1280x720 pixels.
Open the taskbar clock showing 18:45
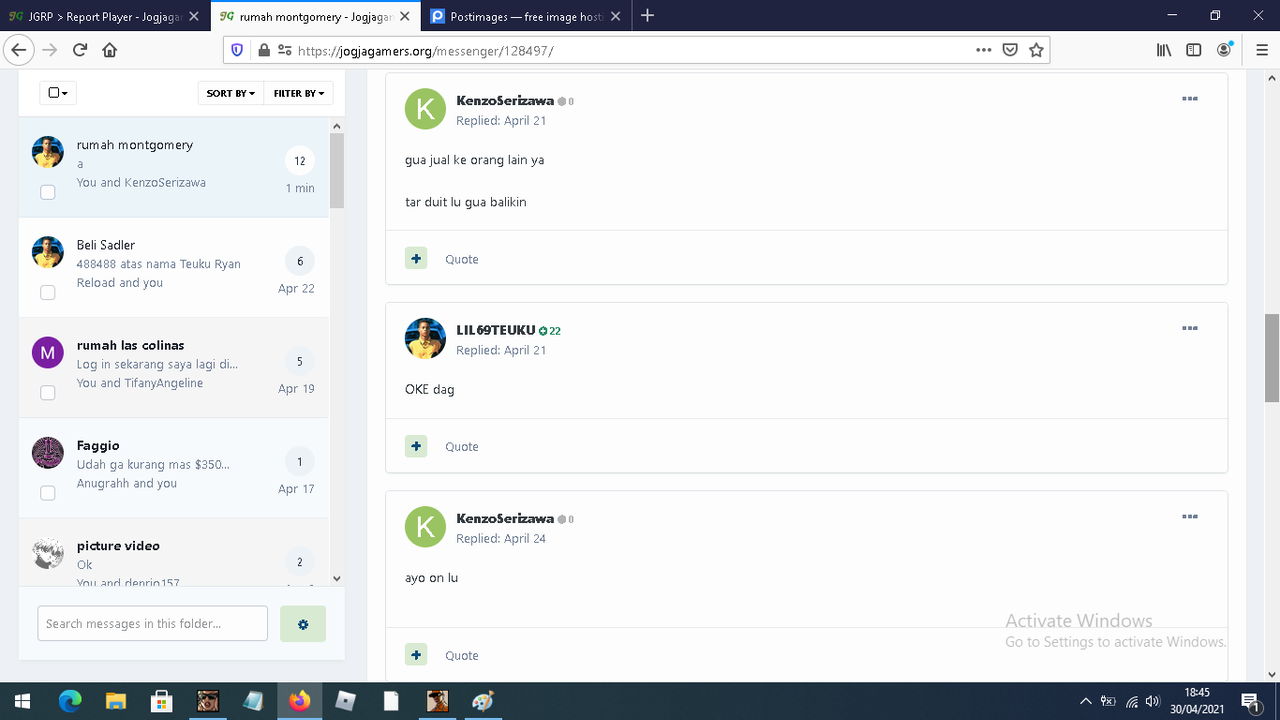click(1197, 701)
